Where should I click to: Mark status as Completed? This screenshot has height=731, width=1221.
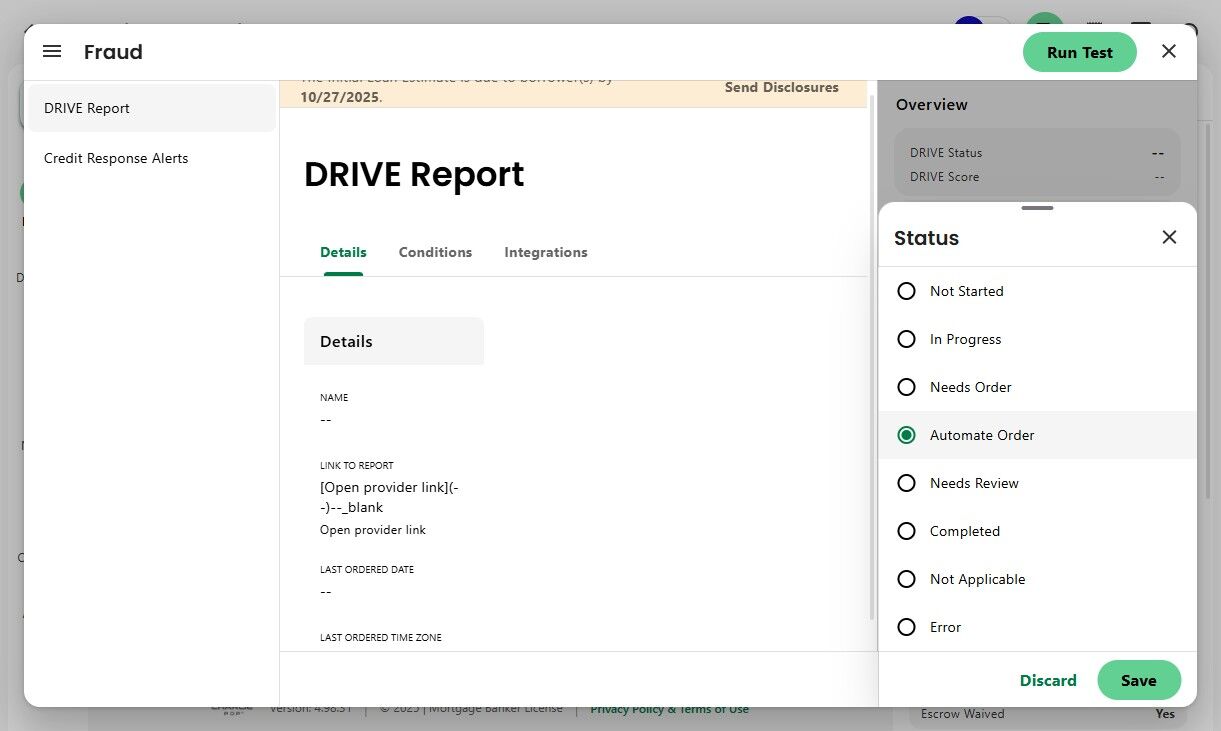pyautogui.click(x=907, y=531)
